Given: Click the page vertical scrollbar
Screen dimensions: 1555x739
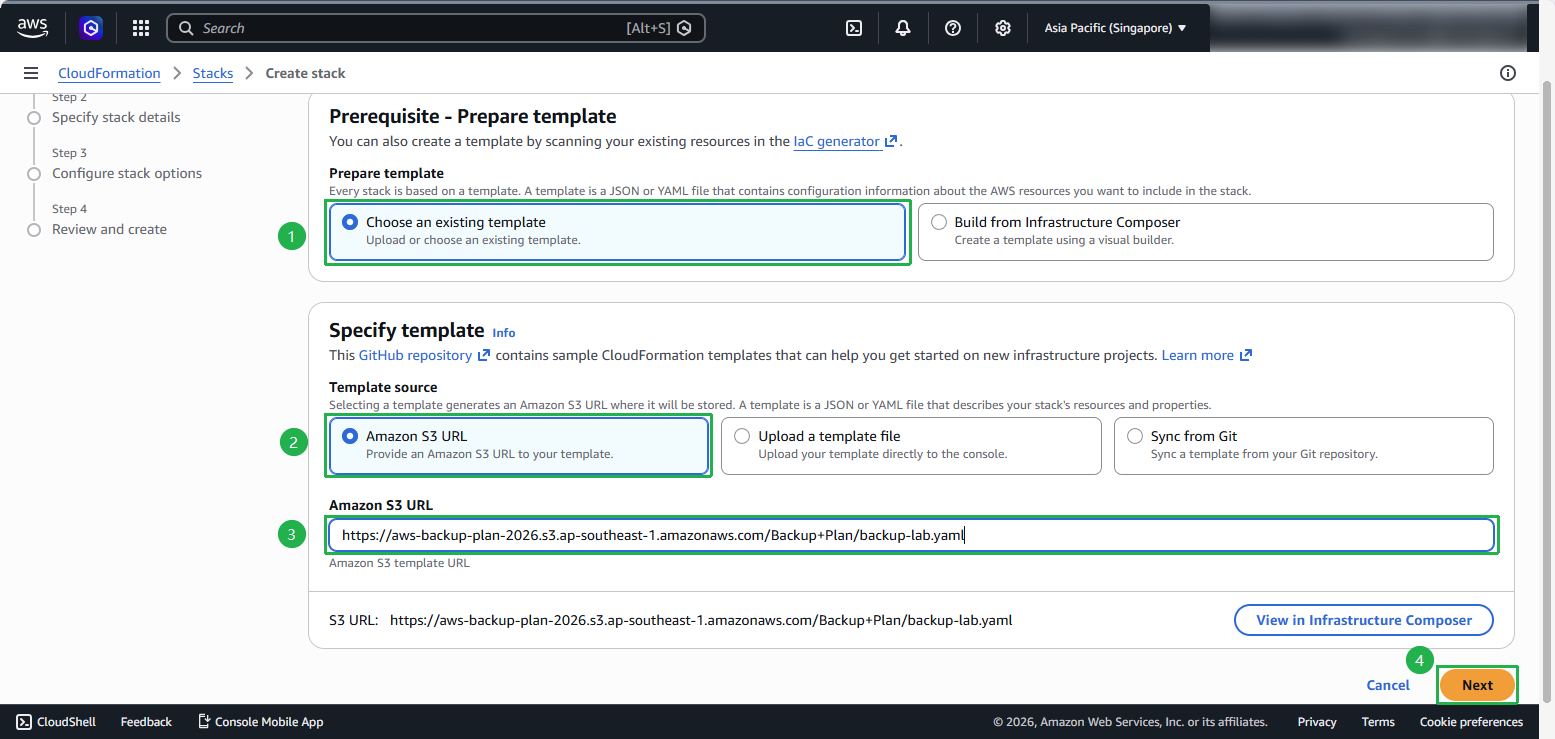Looking at the screenshot, I should (x=1547, y=390).
